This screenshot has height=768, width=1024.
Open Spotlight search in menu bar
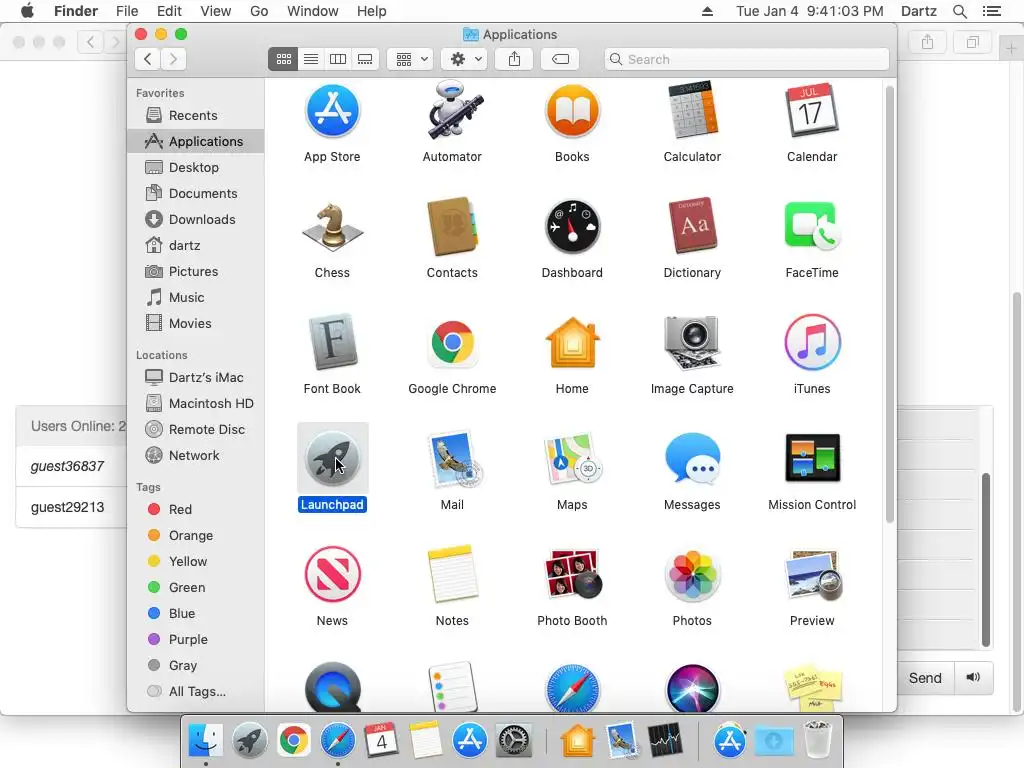click(x=959, y=11)
